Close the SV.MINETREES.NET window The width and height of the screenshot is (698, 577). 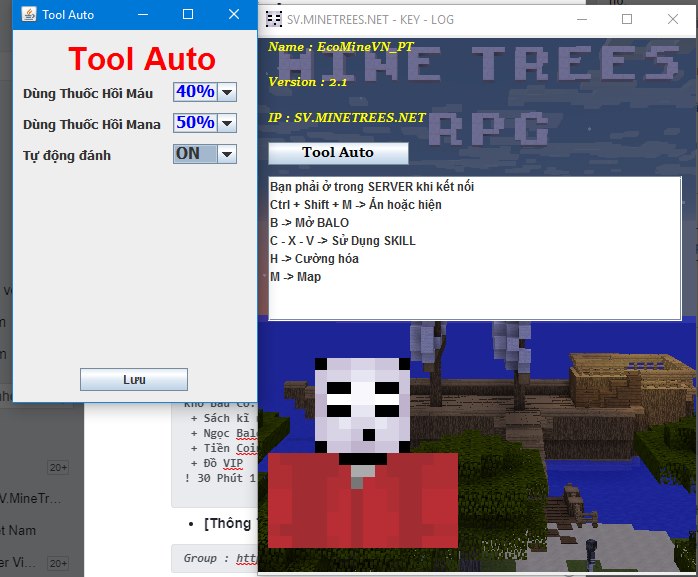click(673, 19)
